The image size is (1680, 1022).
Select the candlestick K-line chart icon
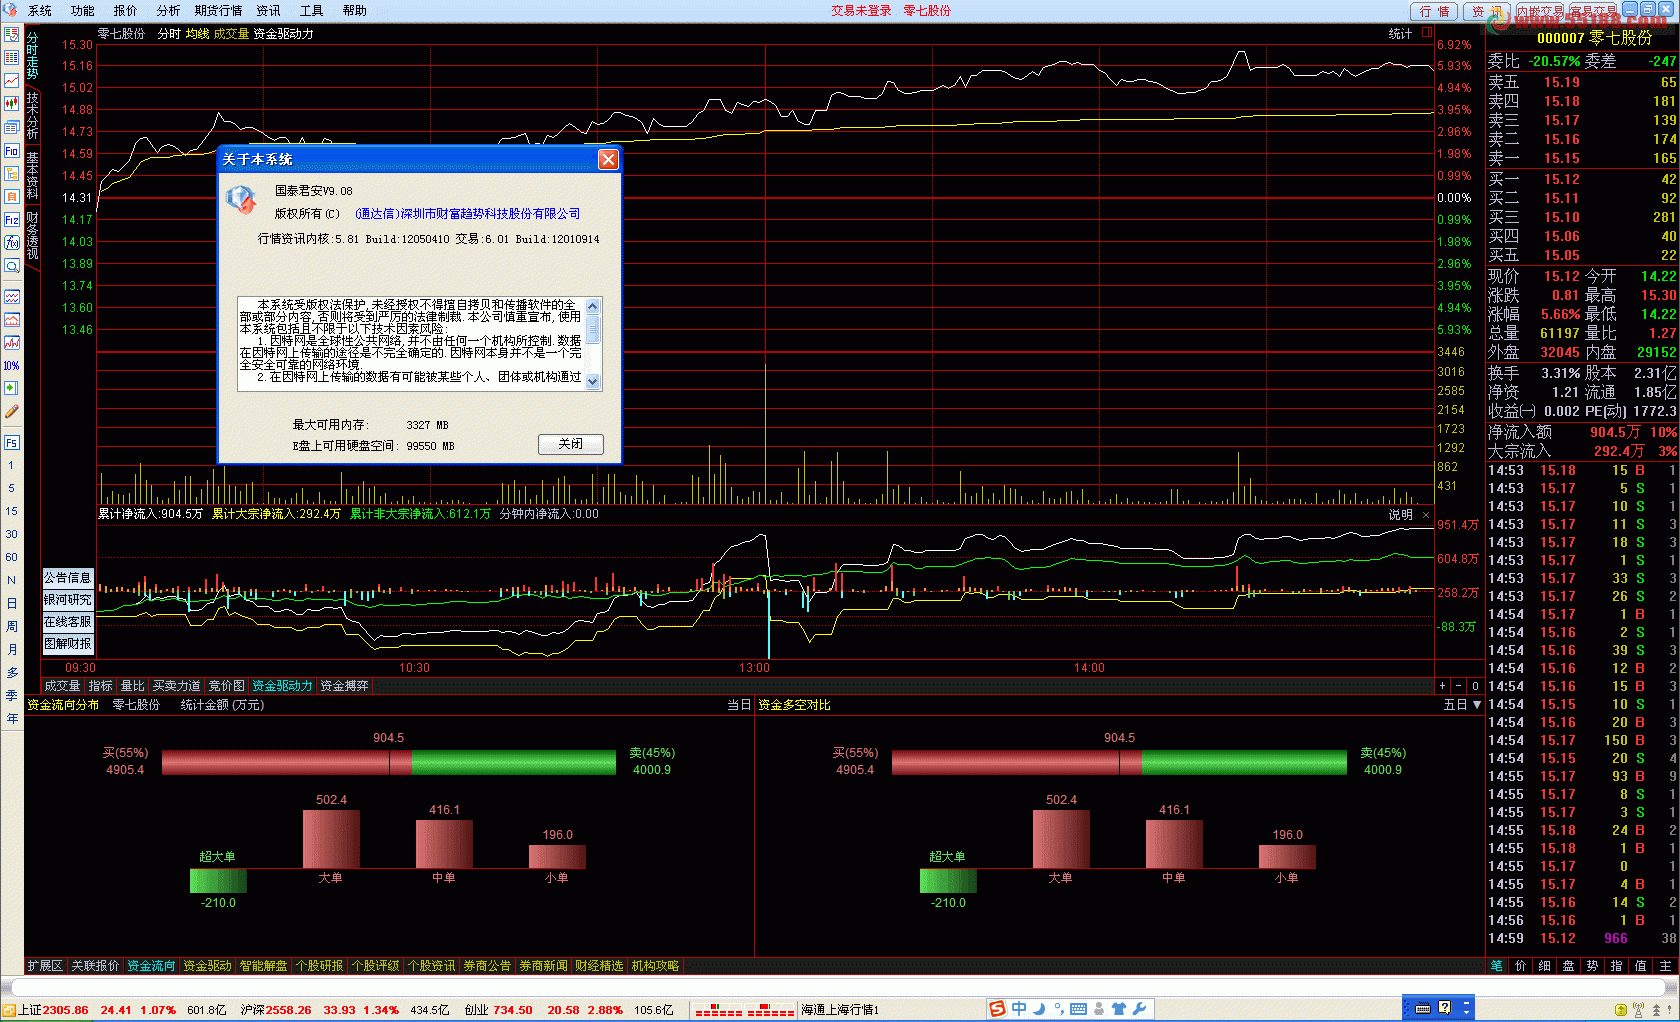[12, 103]
